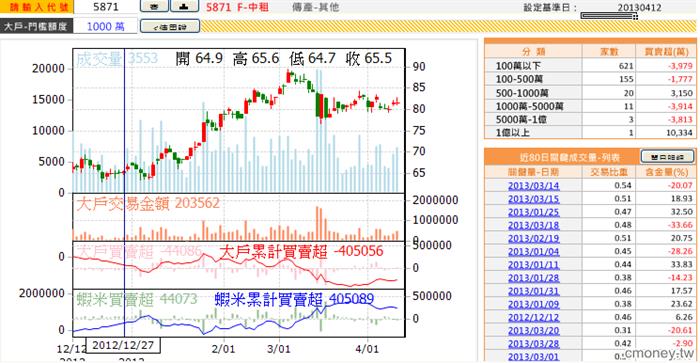Click the -3,979 net buy/sell value
Image resolution: width=700 pixels, height=363 pixels.
[680, 66]
